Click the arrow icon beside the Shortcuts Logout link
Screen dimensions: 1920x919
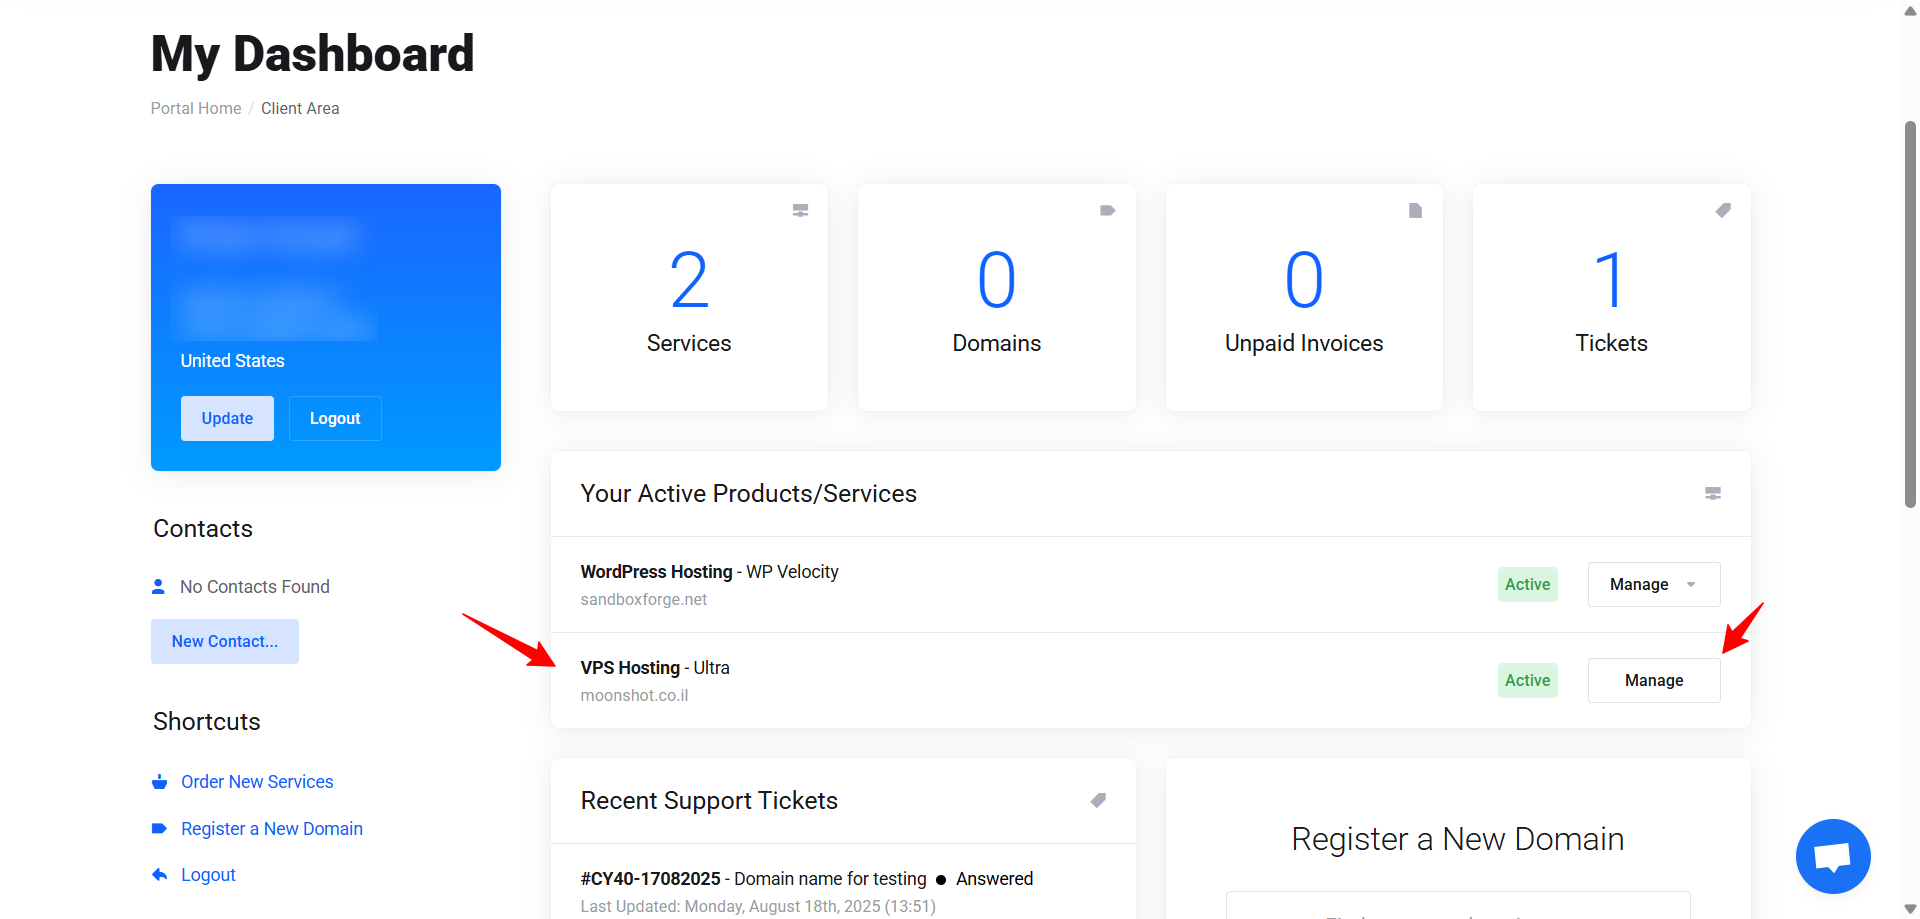tap(159, 874)
